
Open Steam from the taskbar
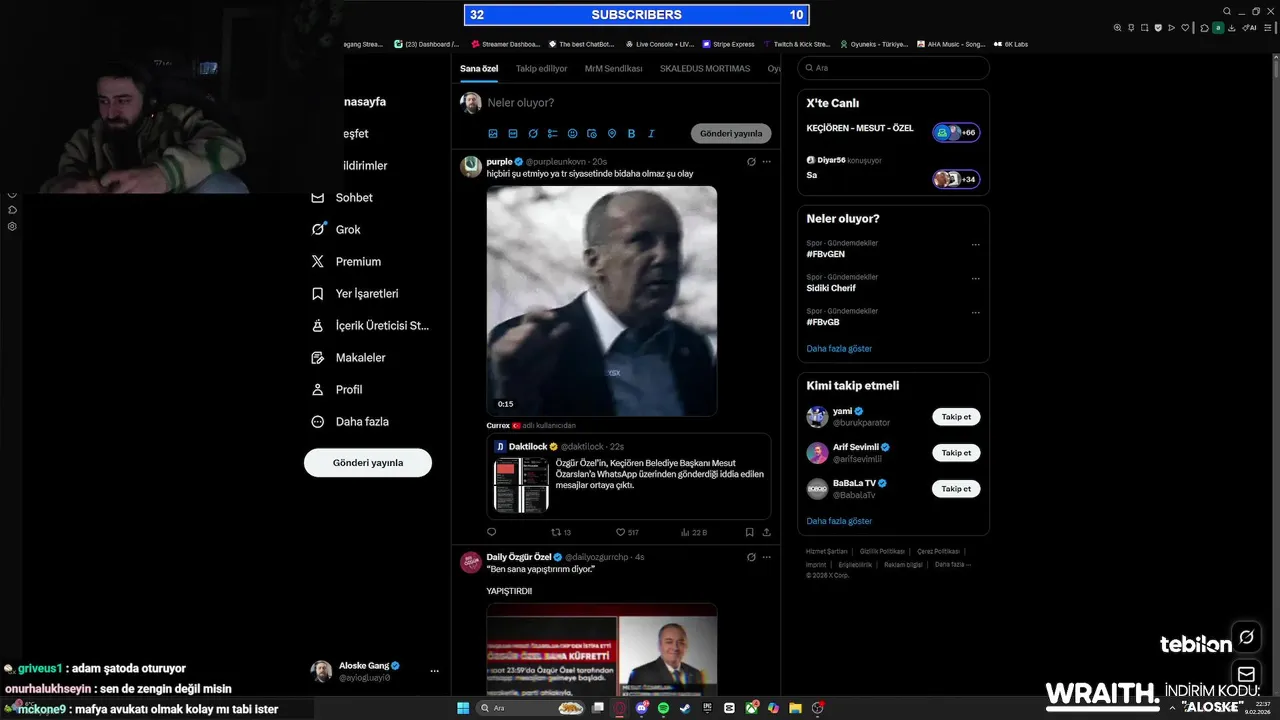pos(685,708)
